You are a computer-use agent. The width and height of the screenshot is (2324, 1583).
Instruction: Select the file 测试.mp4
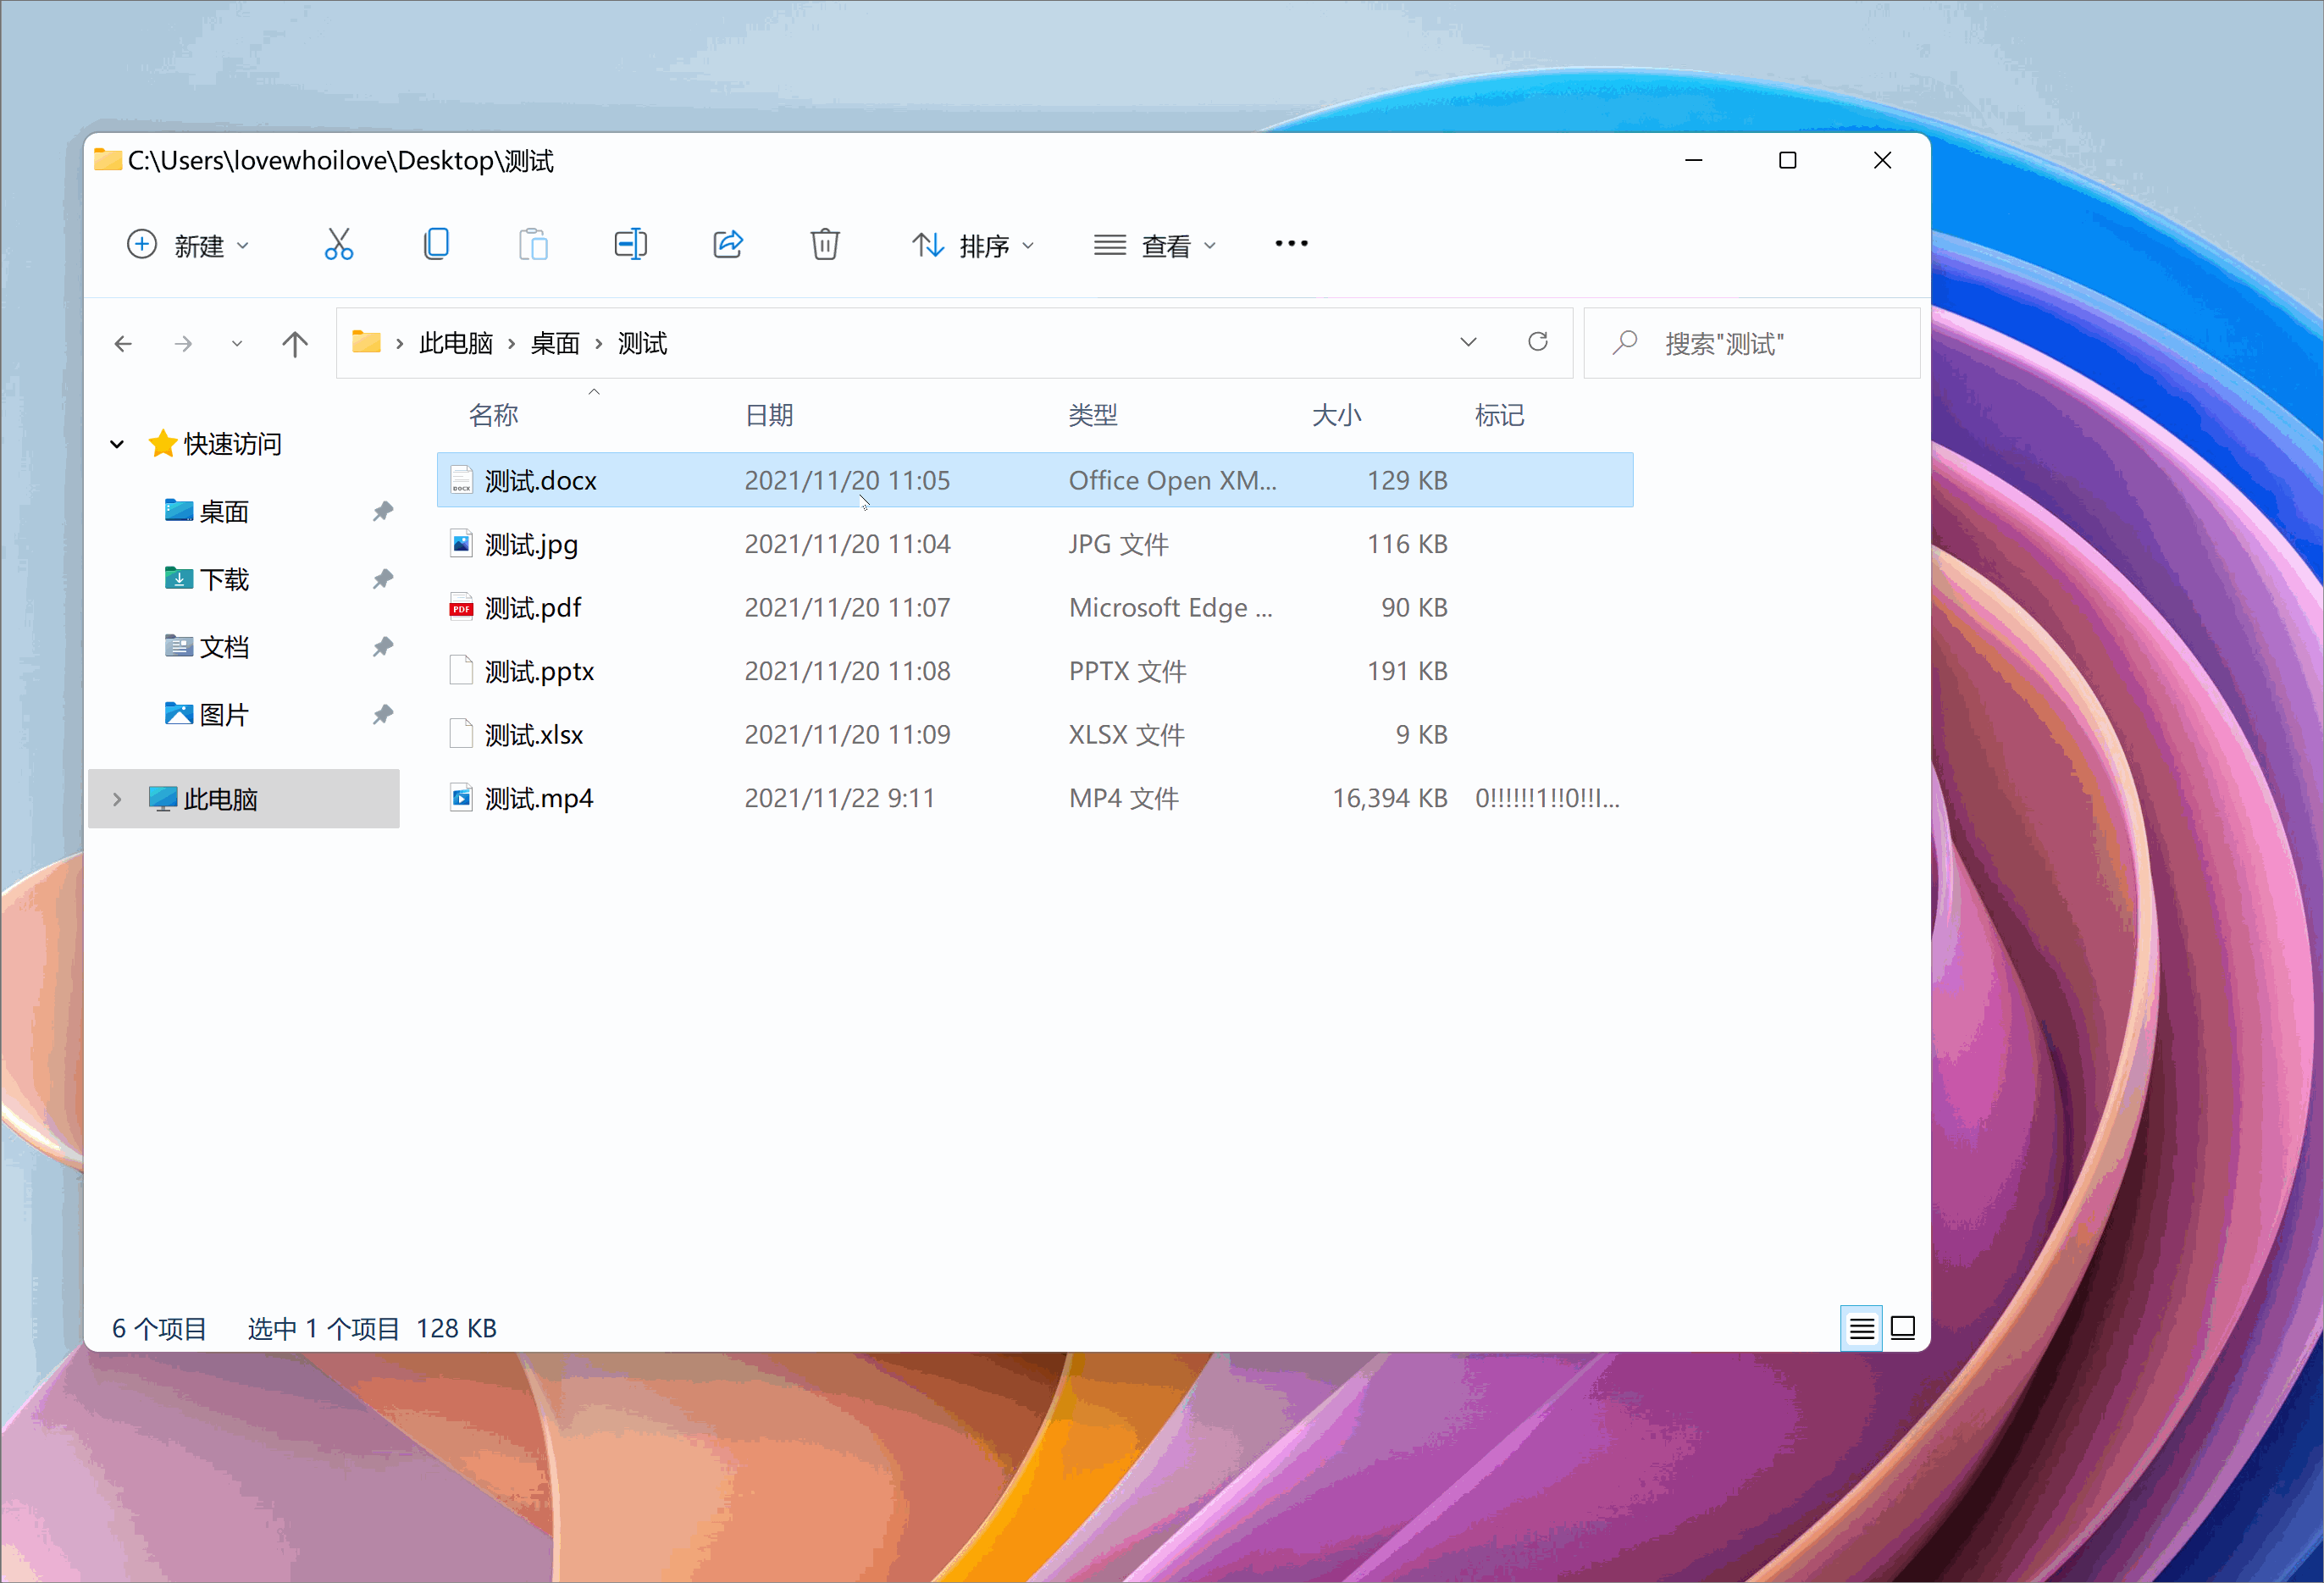coord(539,798)
